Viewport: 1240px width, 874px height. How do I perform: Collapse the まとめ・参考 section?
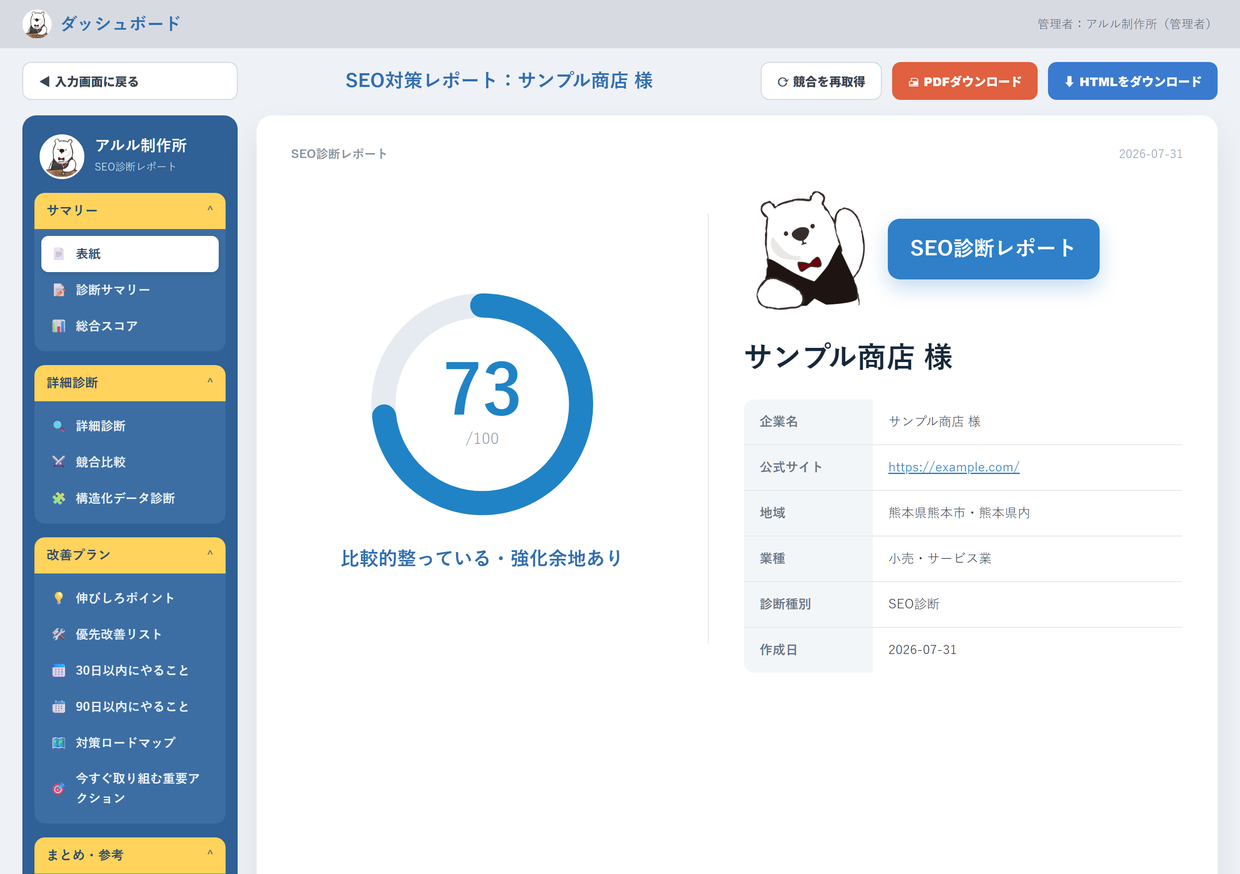tap(130, 855)
